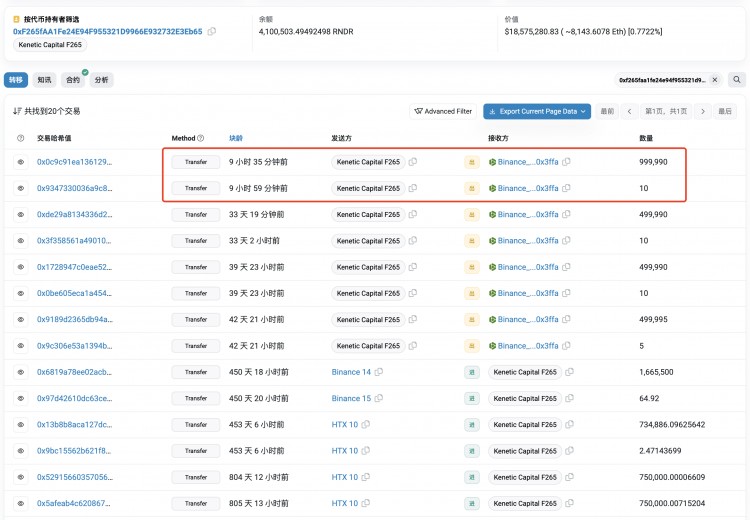Screen dimensions: 750x520
Task: Preview transaction 0x9189d2365db94a eye icon
Action: click(21, 320)
